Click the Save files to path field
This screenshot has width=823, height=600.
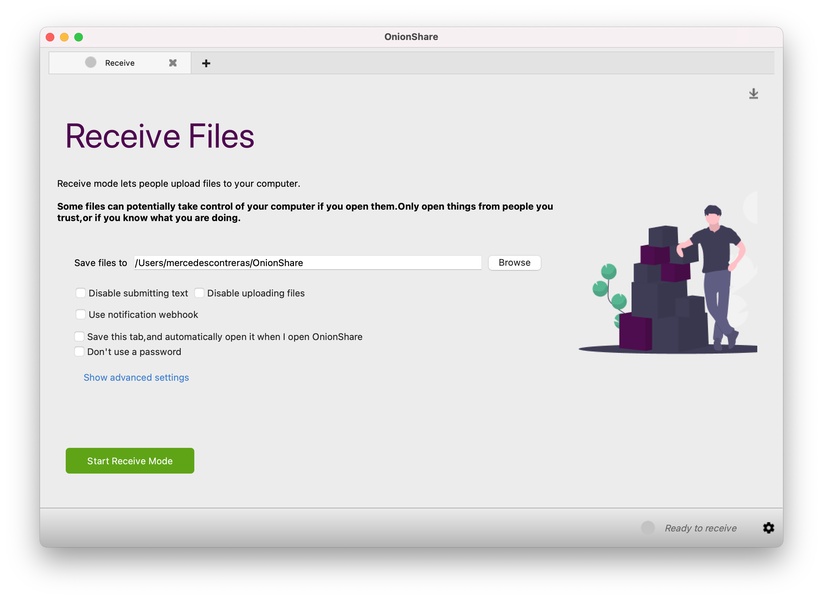coord(307,262)
